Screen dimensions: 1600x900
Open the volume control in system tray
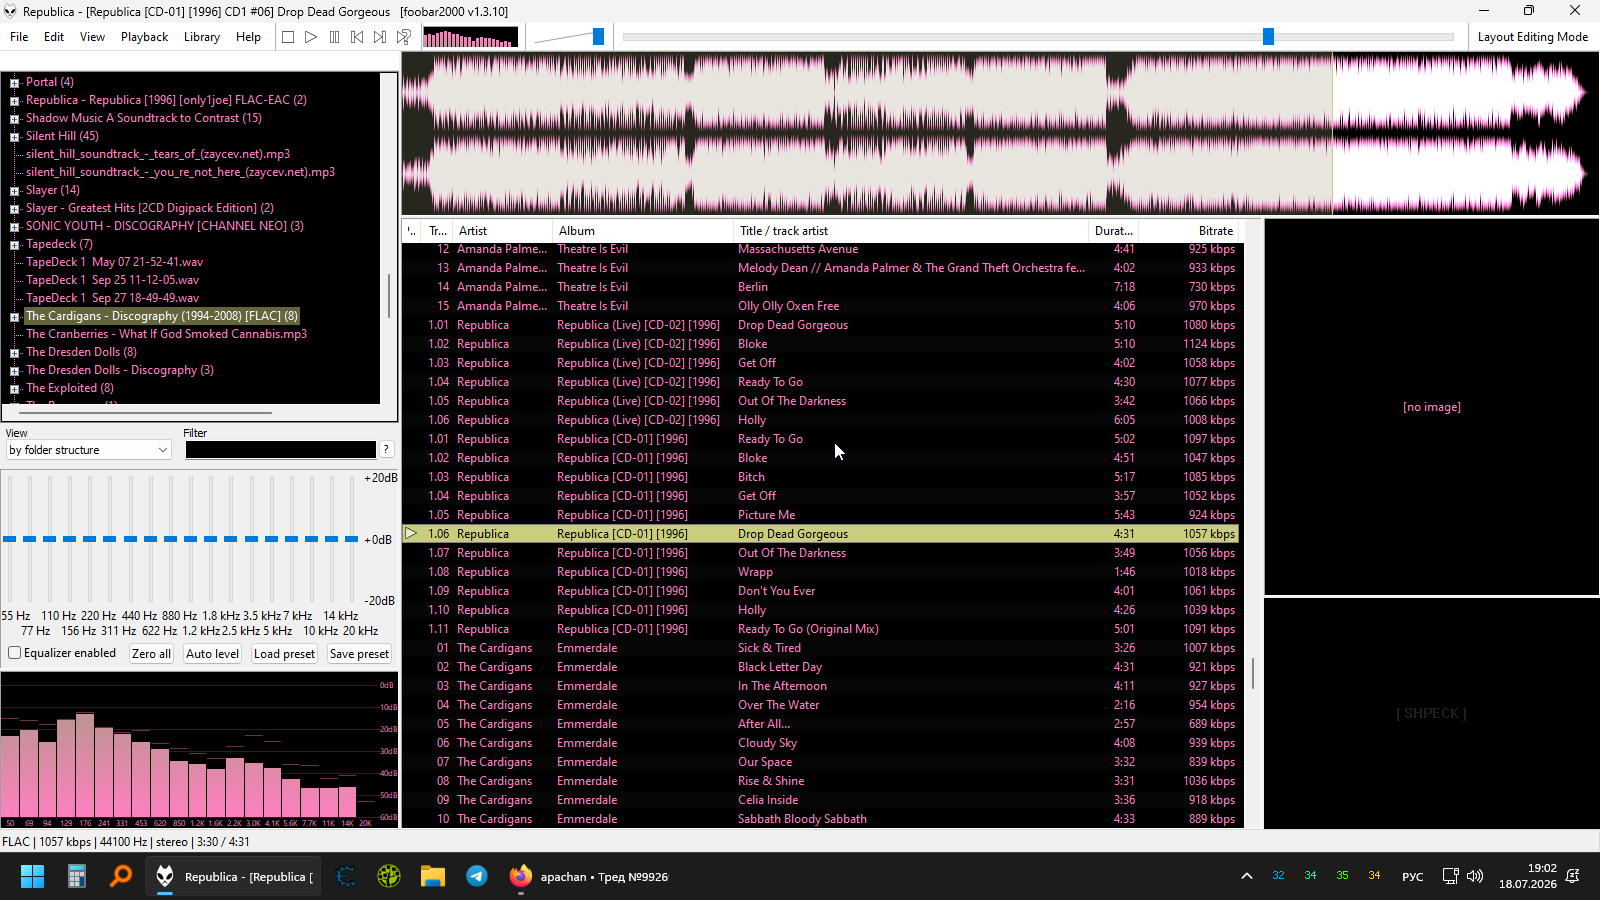point(1475,877)
